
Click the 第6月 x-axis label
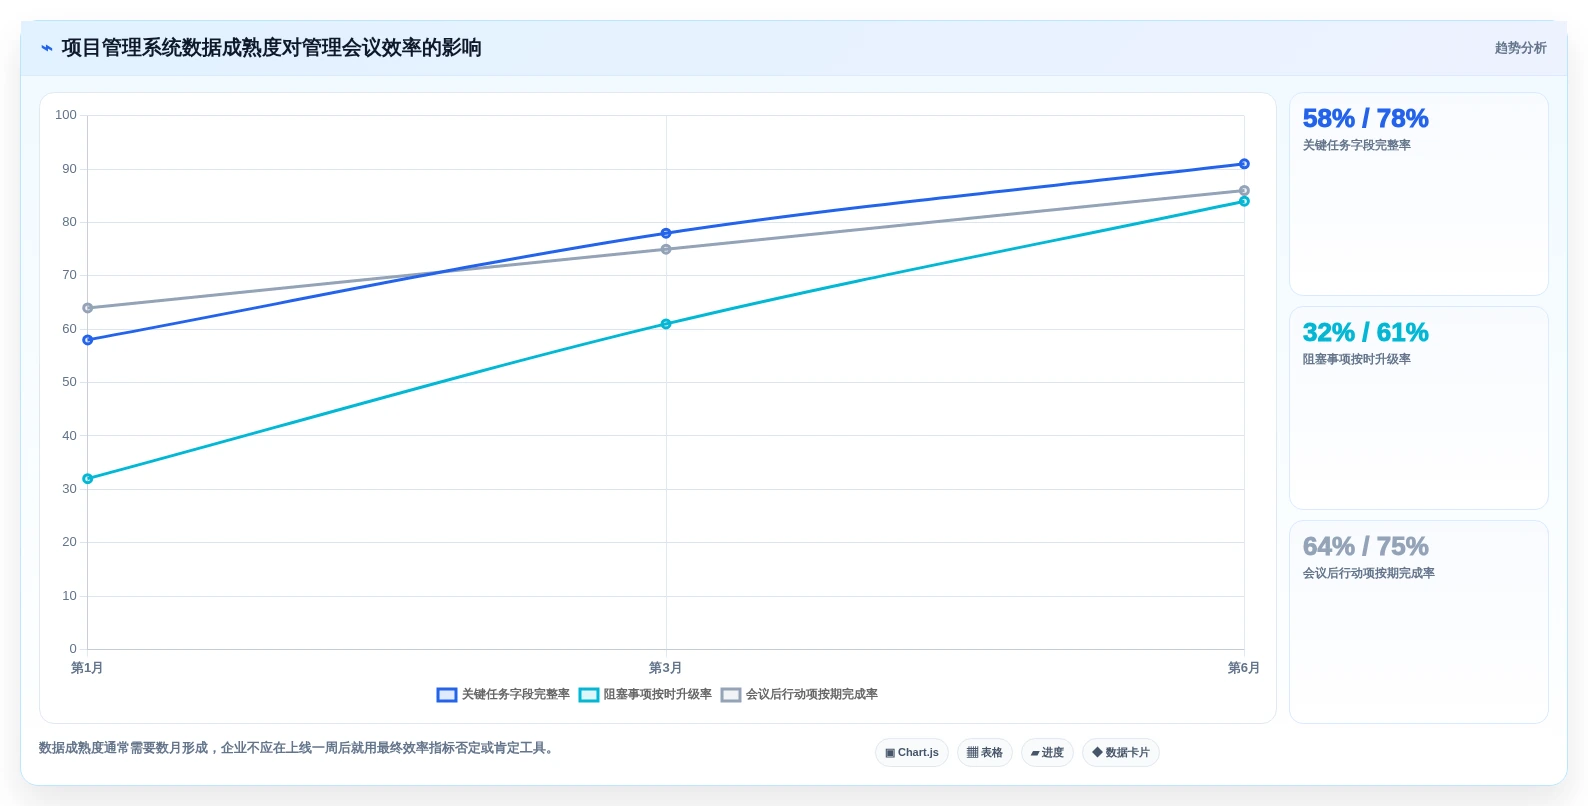[x=1244, y=668]
